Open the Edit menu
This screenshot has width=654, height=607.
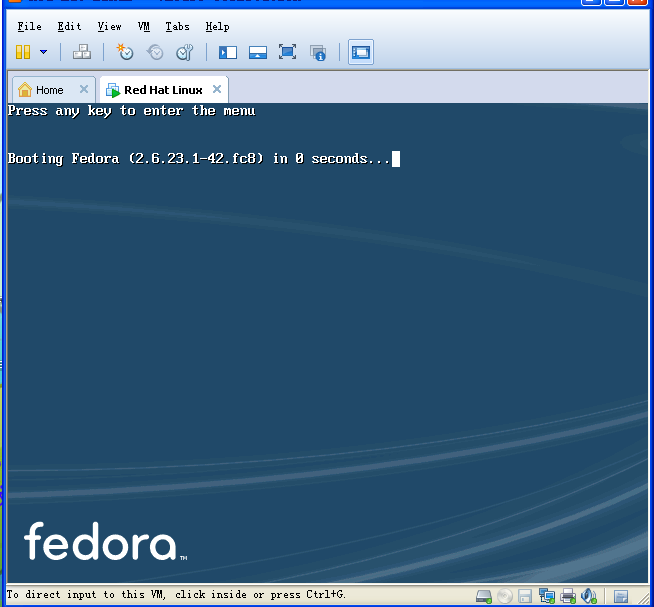(69, 27)
